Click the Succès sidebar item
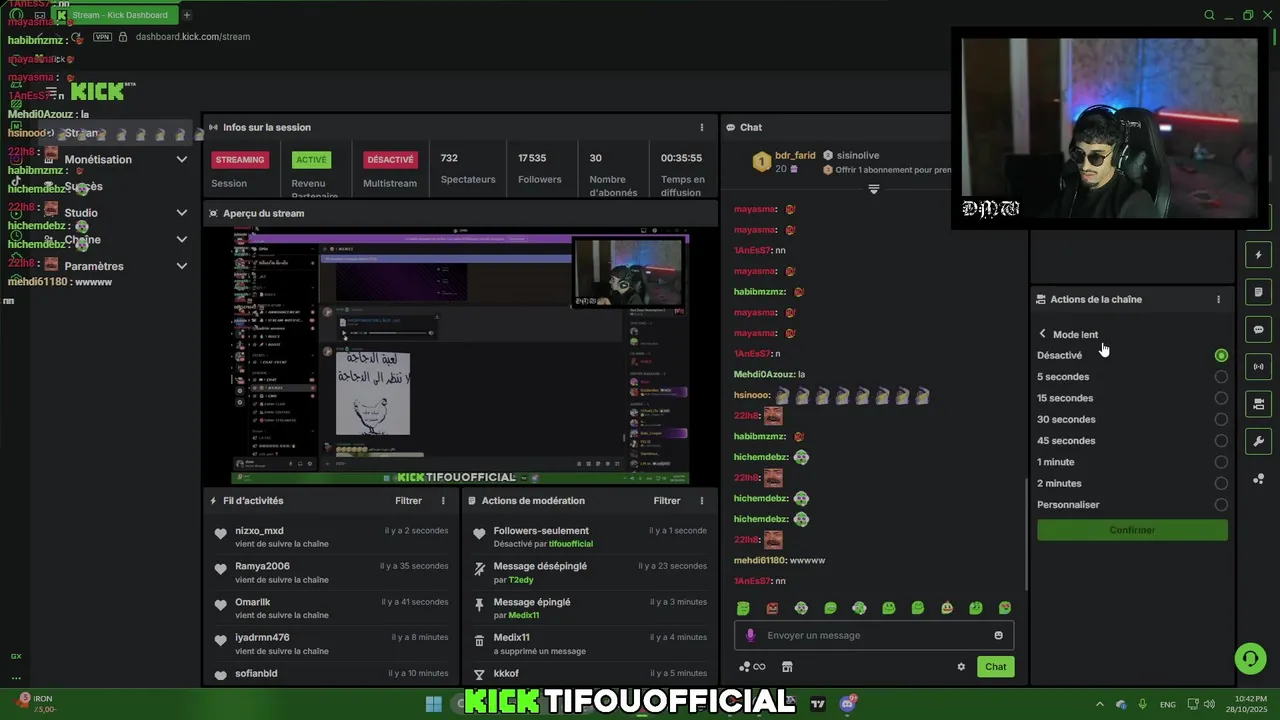This screenshot has width=1280, height=720. 83,186
